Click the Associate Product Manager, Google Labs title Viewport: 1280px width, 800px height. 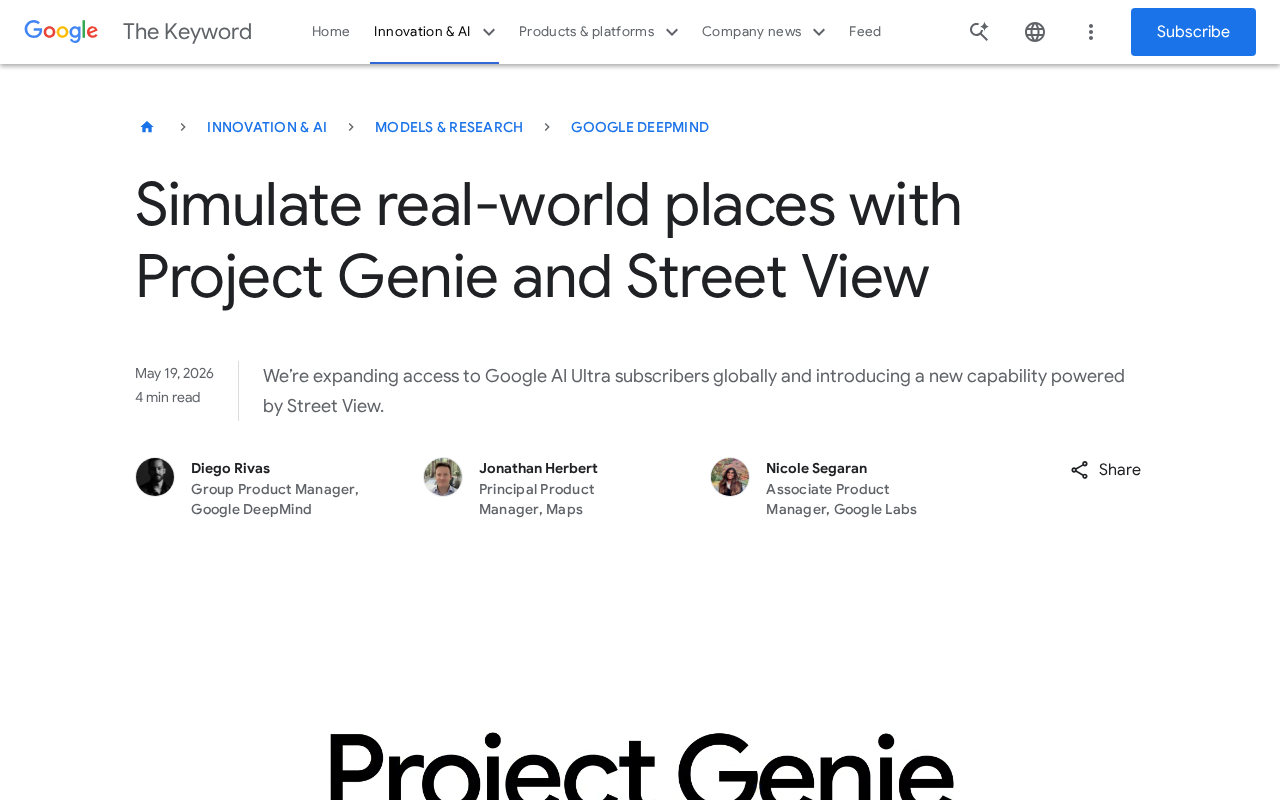click(841, 499)
